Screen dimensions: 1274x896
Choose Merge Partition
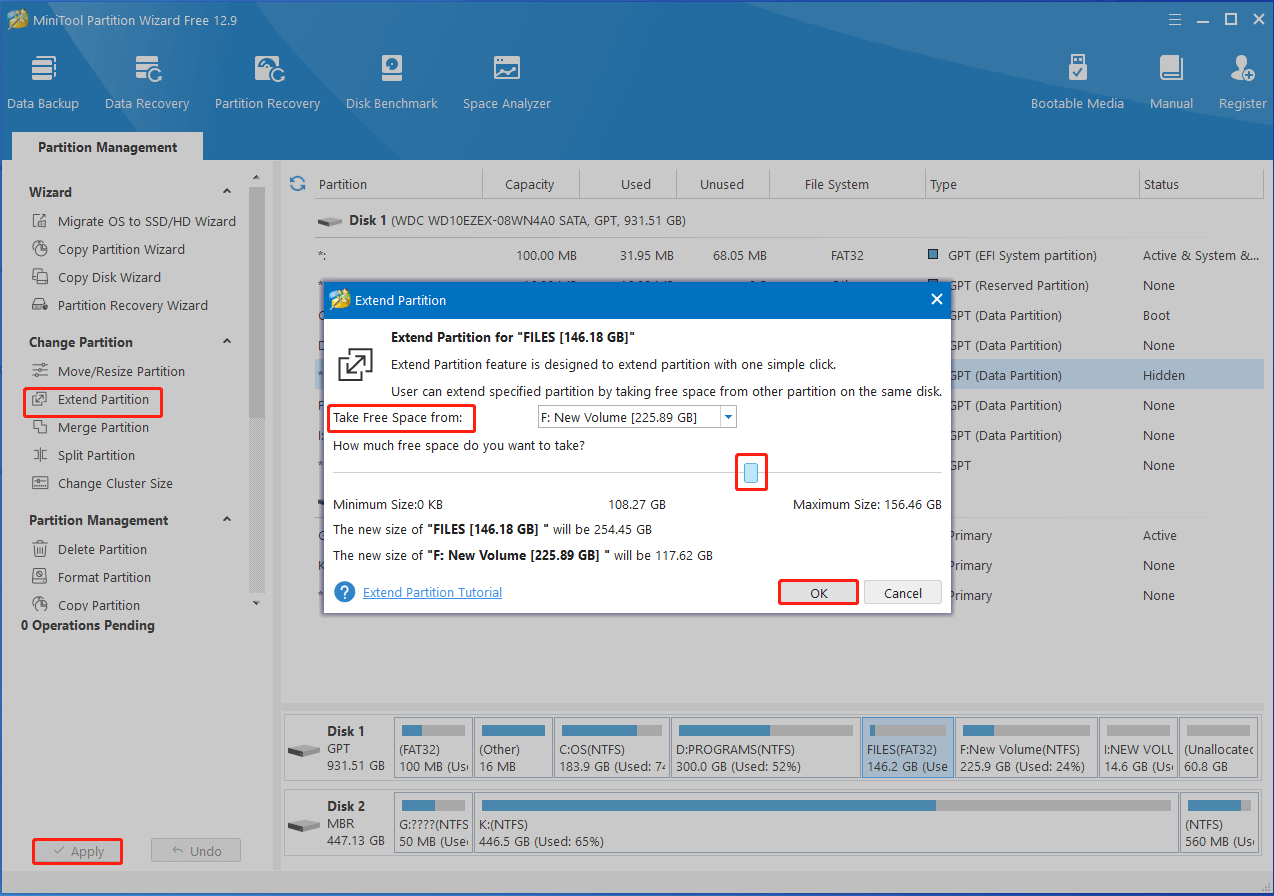click(x=90, y=428)
